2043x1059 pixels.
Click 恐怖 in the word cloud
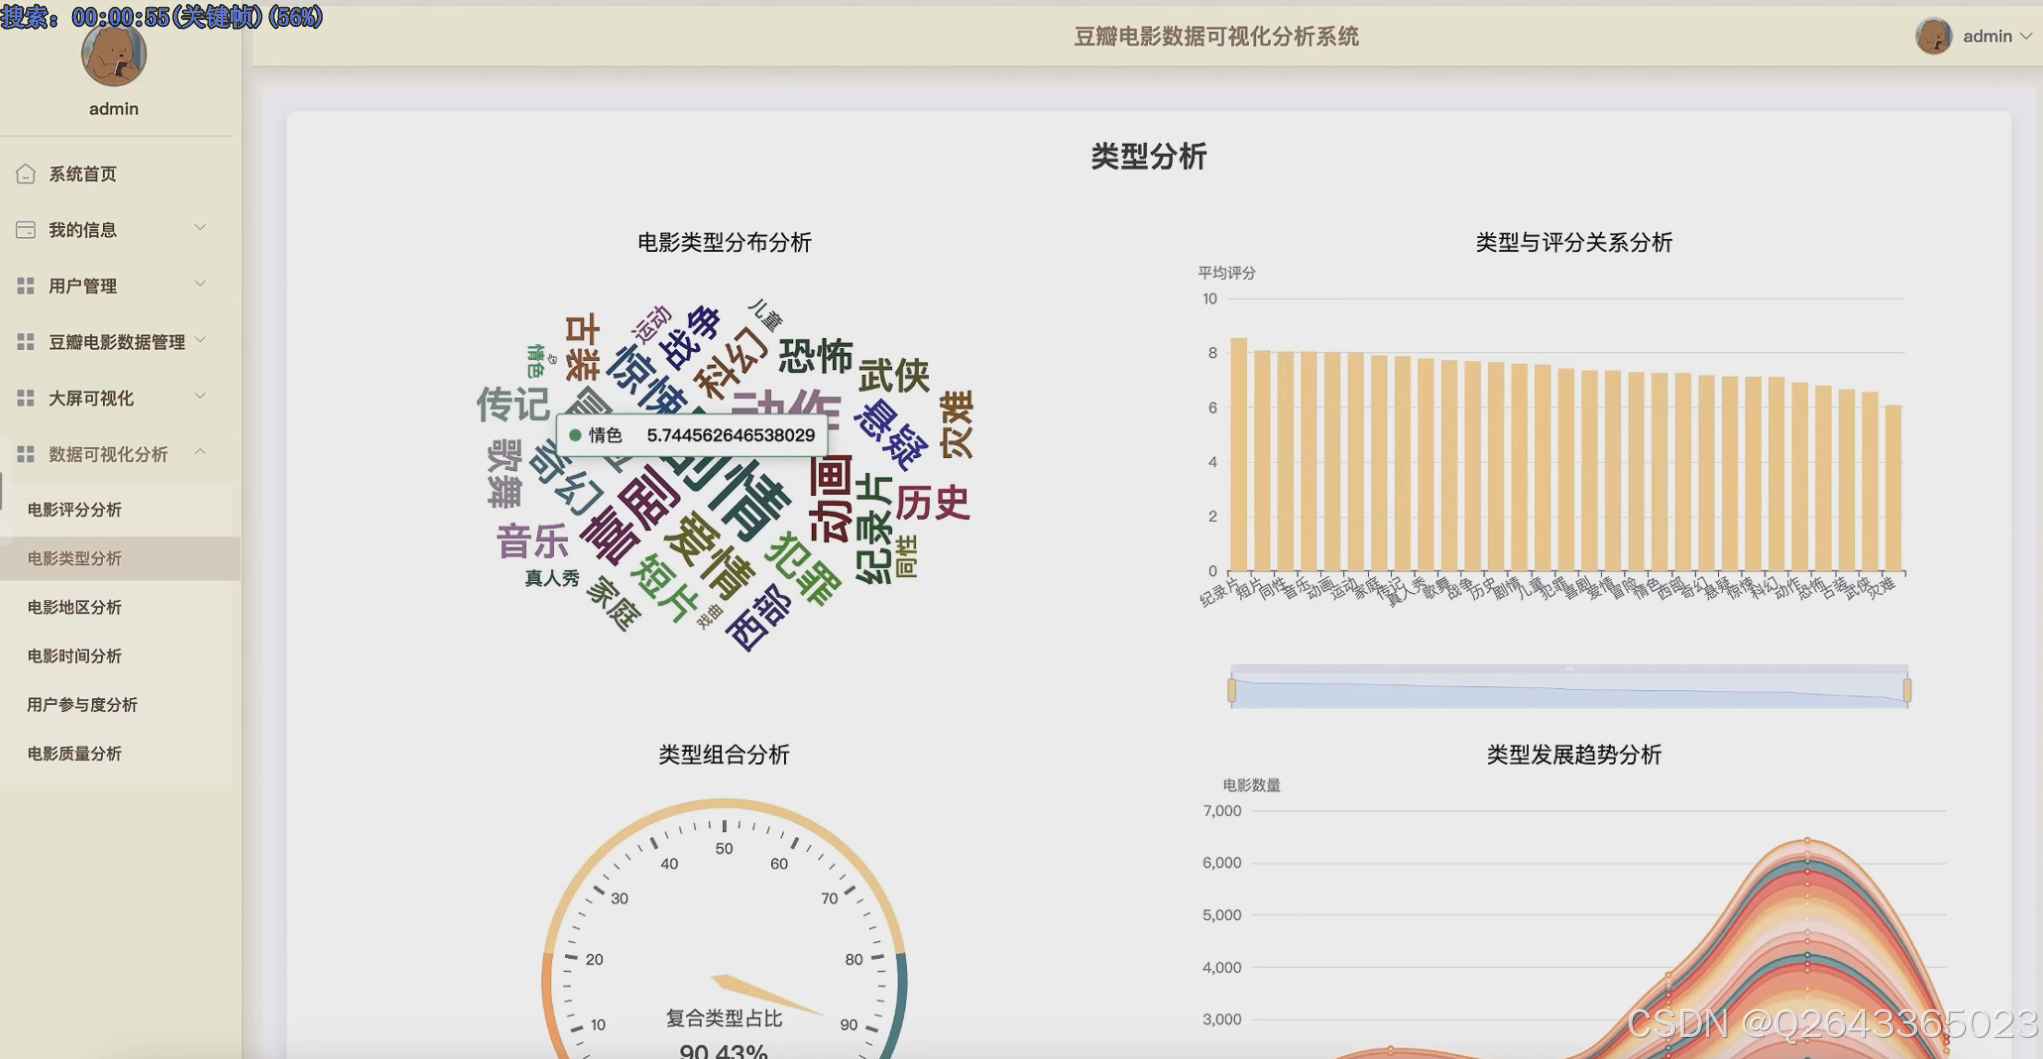pyautogui.click(x=816, y=356)
